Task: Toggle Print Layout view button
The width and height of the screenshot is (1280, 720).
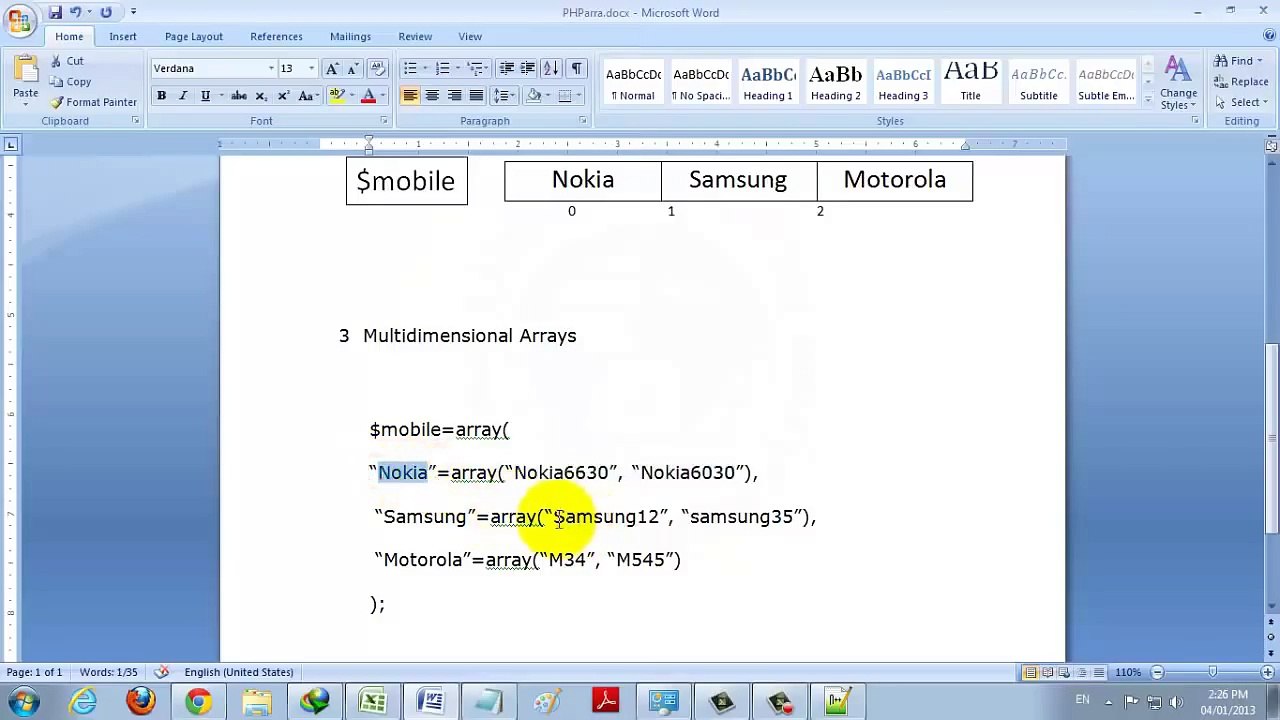Action: click(x=1030, y=672)
